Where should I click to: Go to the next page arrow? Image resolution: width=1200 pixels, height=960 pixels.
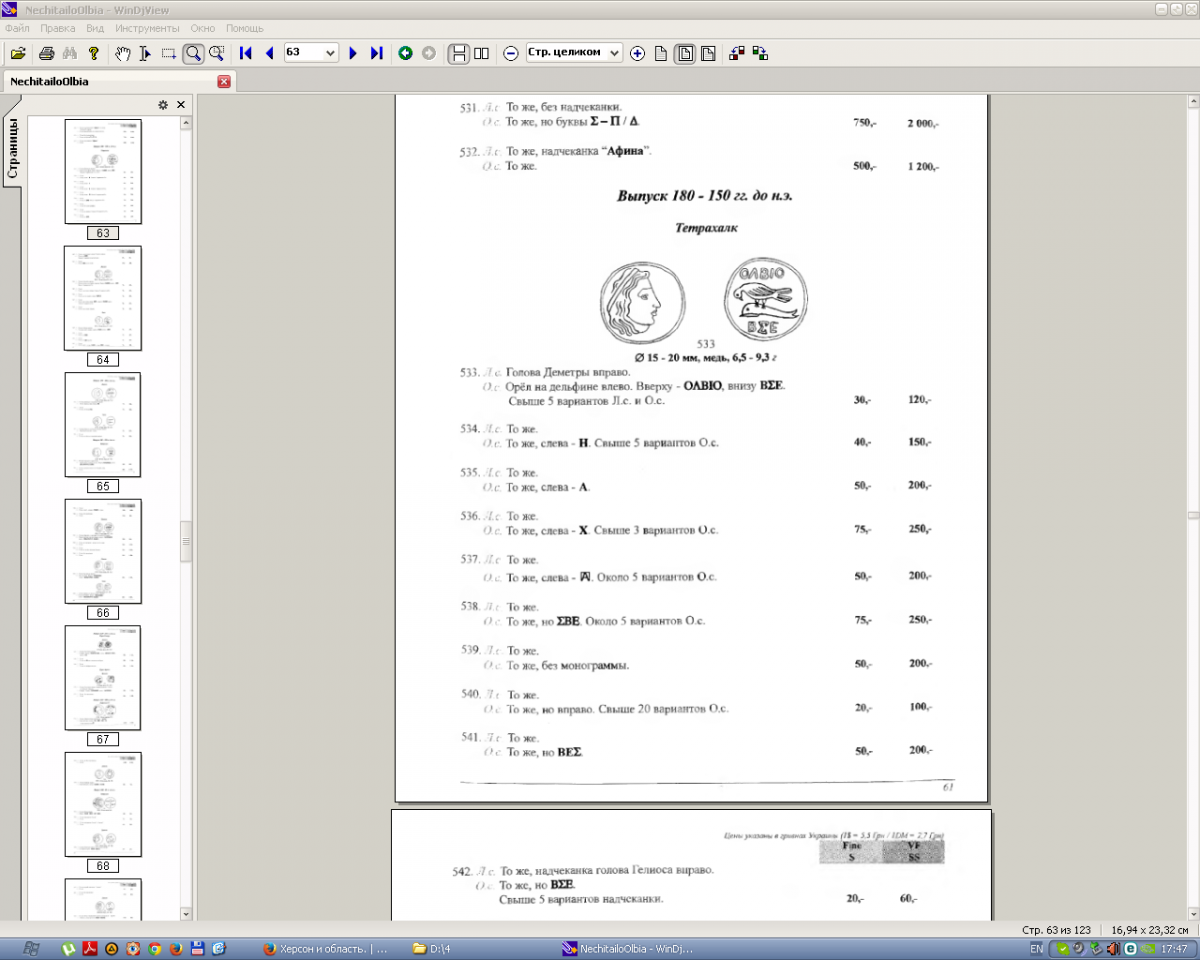[353, 53]
